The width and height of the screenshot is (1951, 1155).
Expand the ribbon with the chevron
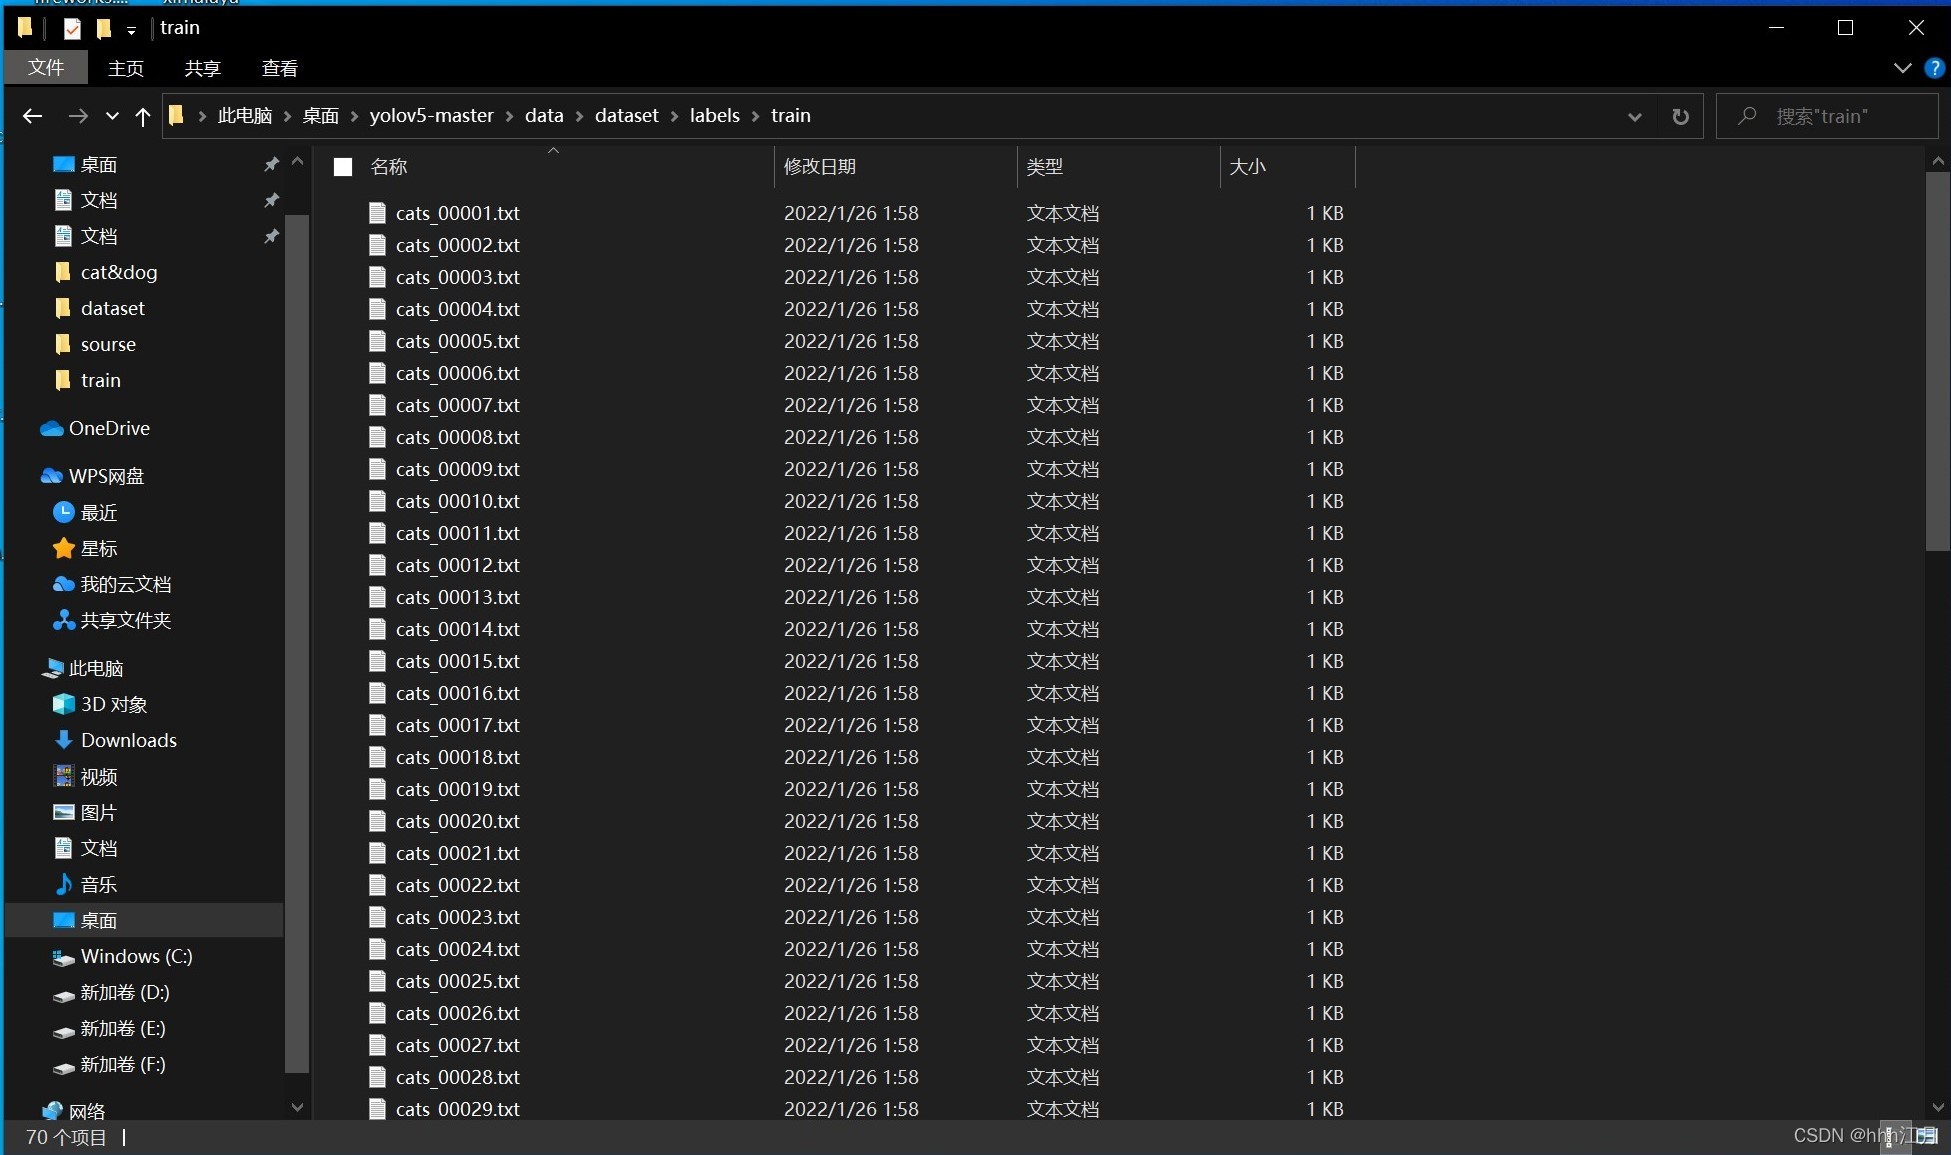(1902, 68)
